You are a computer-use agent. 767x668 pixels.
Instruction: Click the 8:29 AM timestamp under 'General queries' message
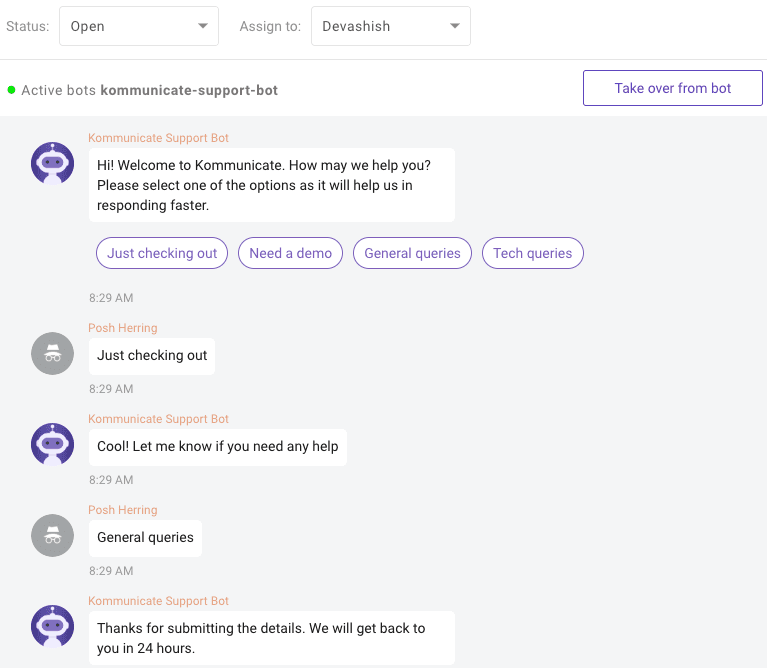coord(111,571)
